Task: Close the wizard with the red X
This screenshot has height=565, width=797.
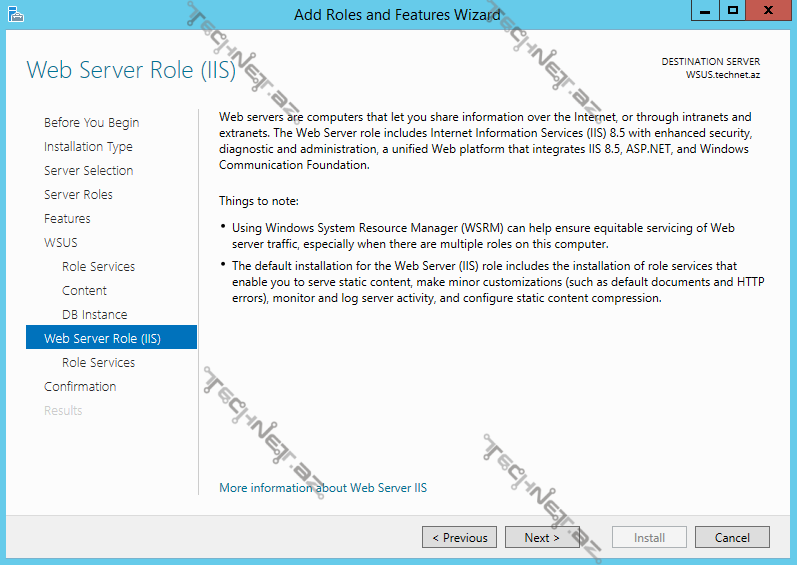Action: pos(769,12)
